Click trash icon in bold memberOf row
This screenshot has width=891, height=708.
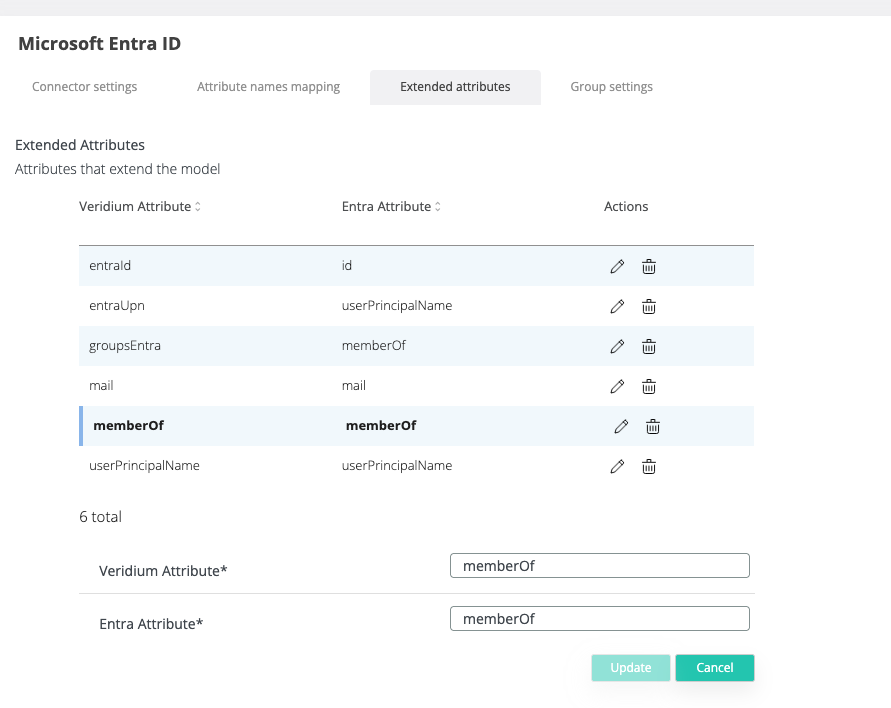click(x=653, y=427)
